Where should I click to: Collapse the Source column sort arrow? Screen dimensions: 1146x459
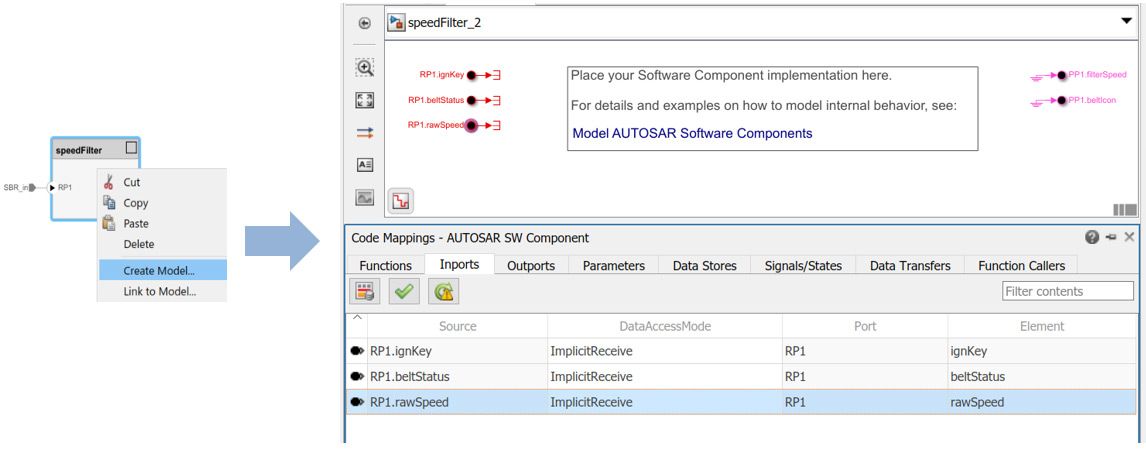356,317
